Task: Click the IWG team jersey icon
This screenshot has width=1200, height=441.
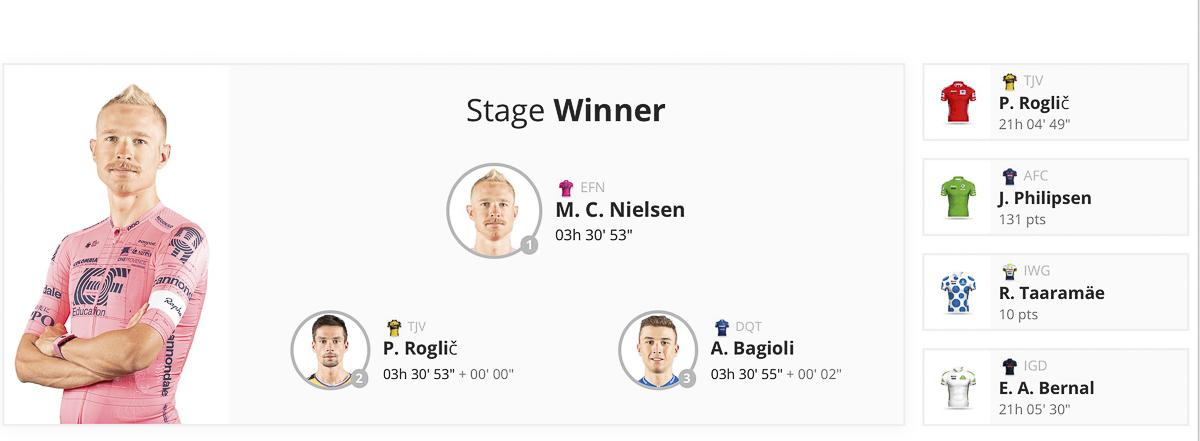Action: [1009, 271]
